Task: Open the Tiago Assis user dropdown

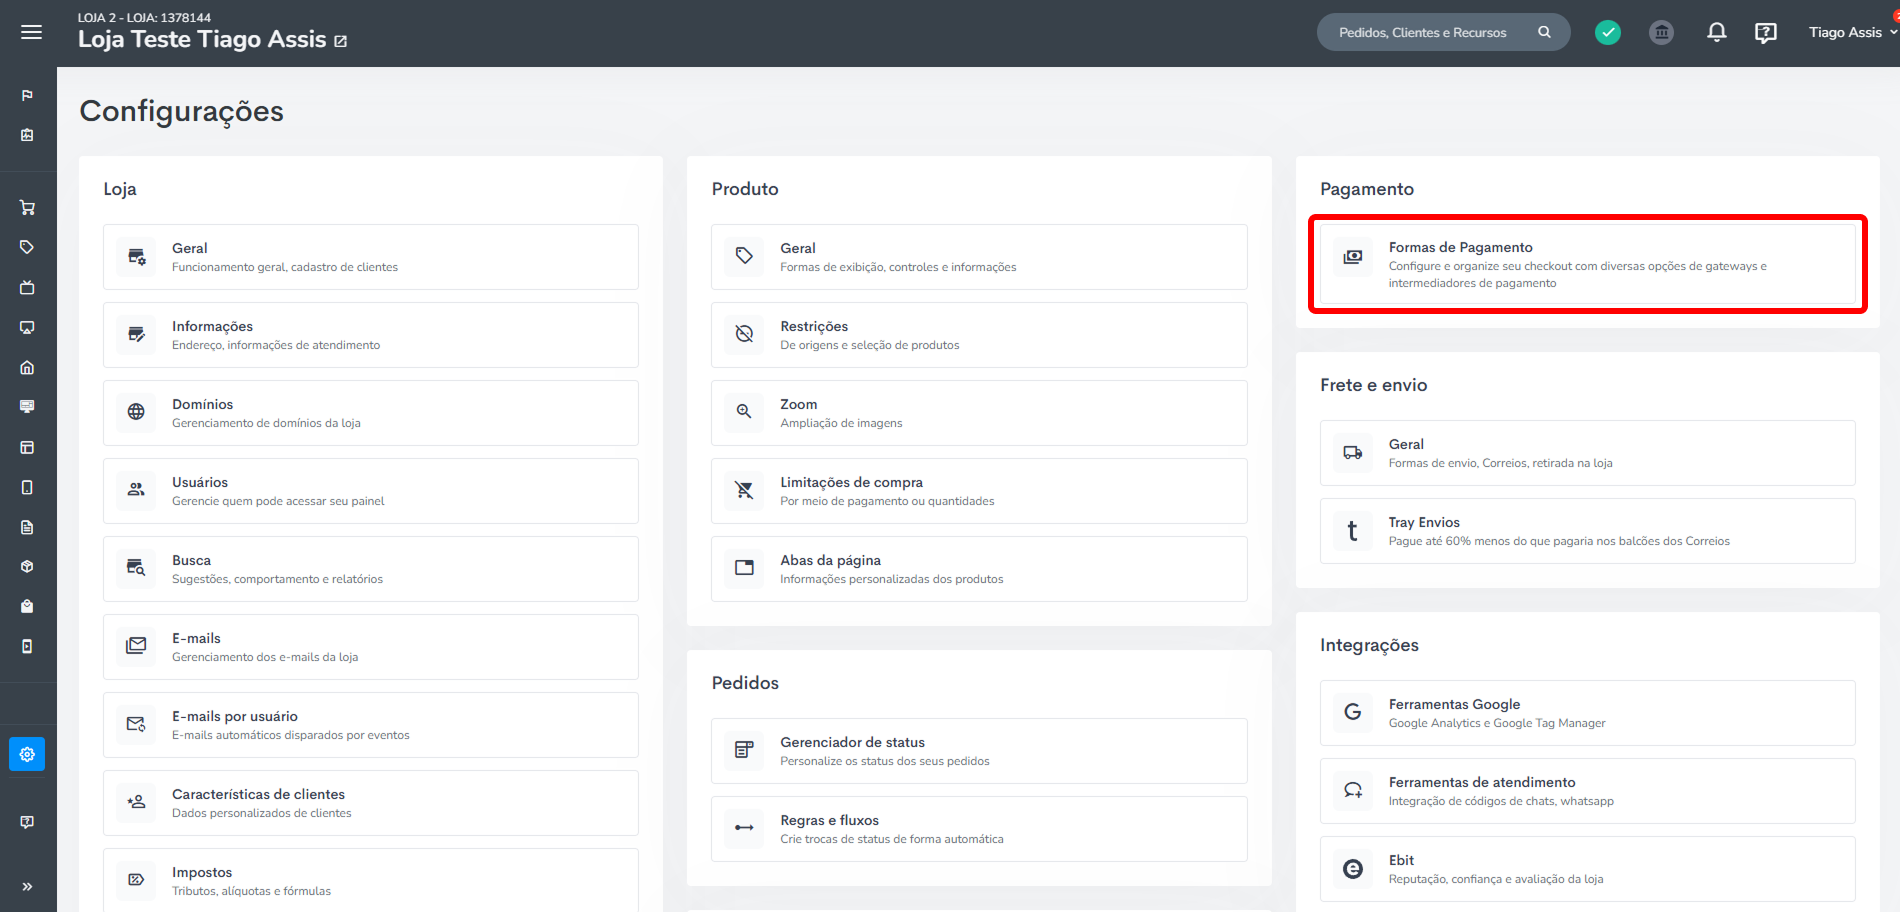Action: (1852, 33)
